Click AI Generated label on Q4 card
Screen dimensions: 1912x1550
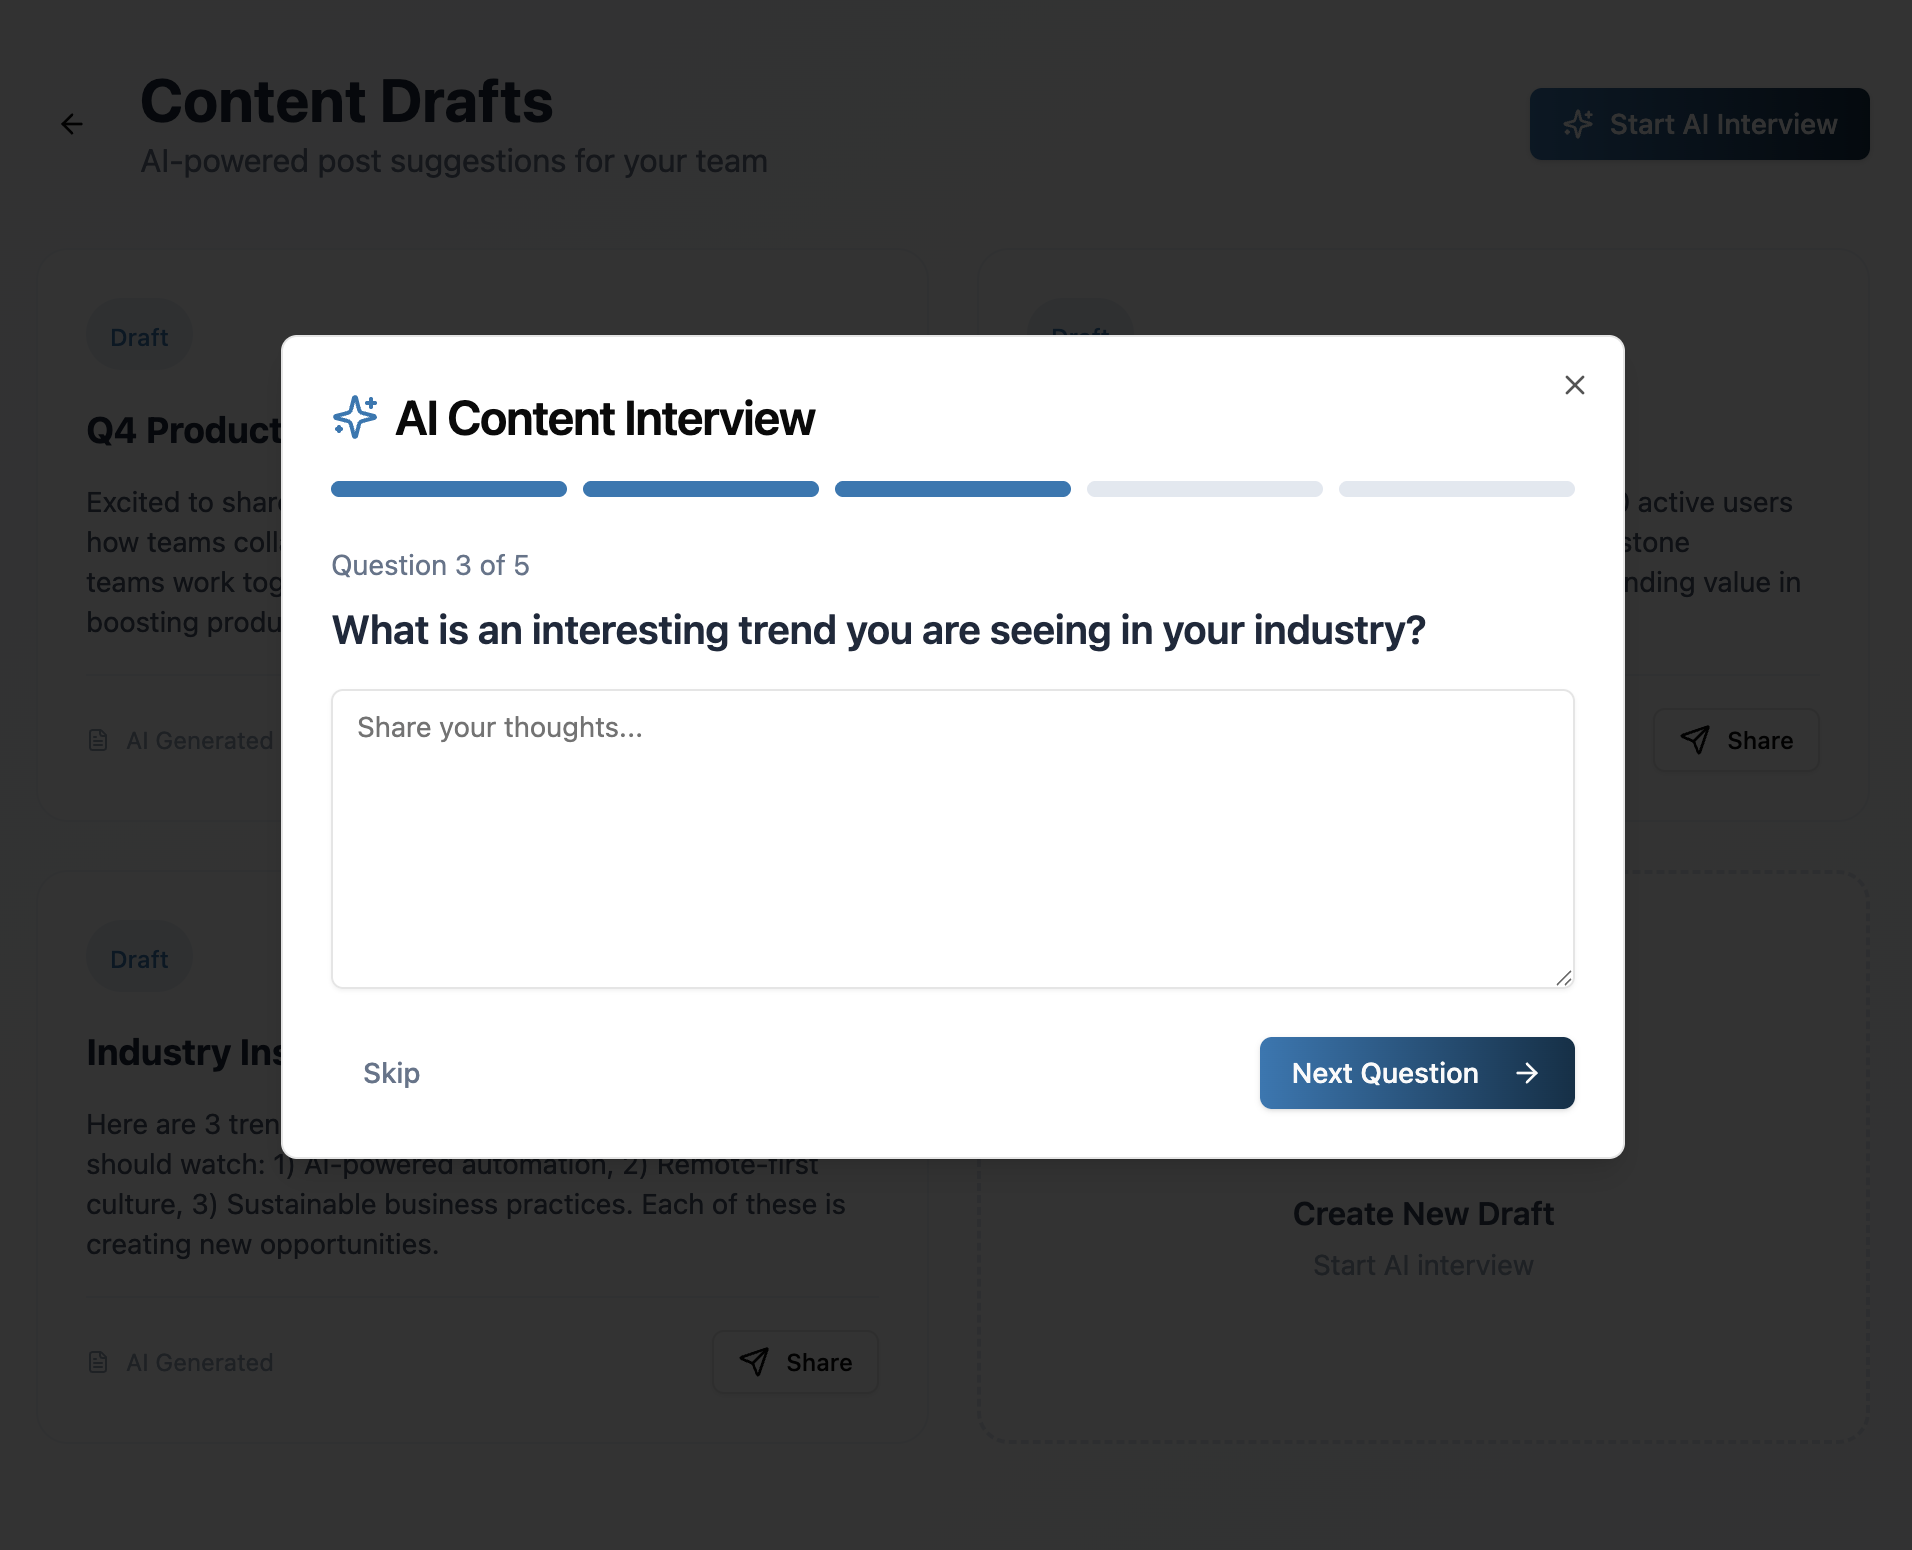[x=199, y=740]
